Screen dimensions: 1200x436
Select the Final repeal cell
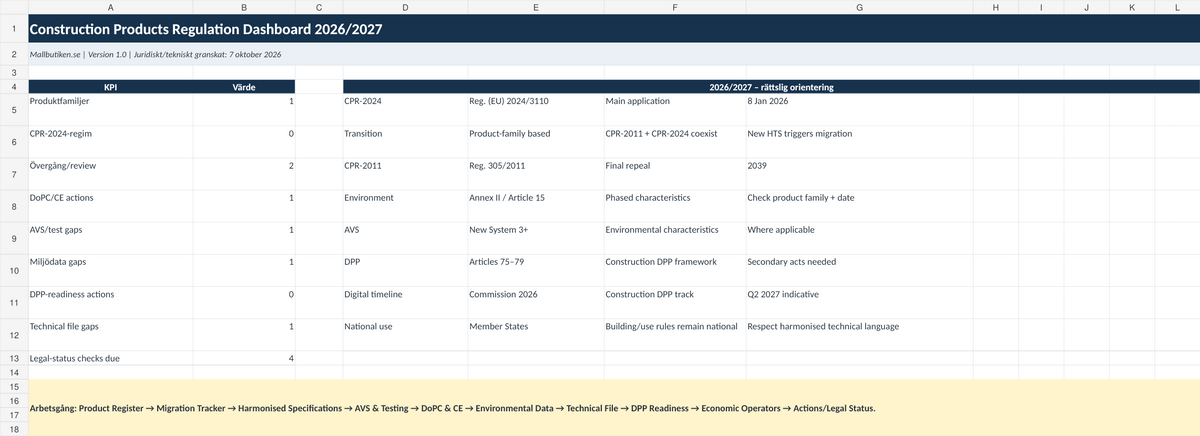point(674,173)
